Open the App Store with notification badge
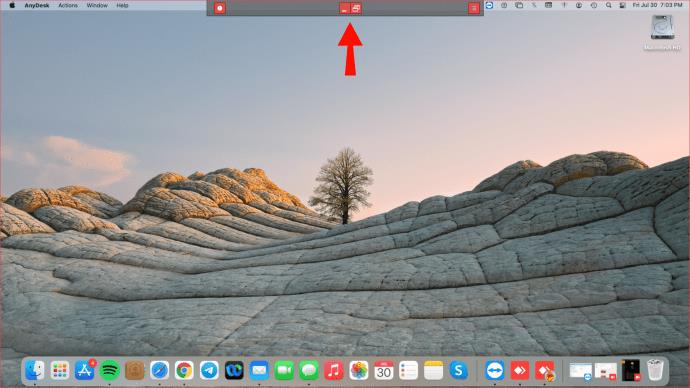This screenshot has height=388, width=690. click(84, 370)
